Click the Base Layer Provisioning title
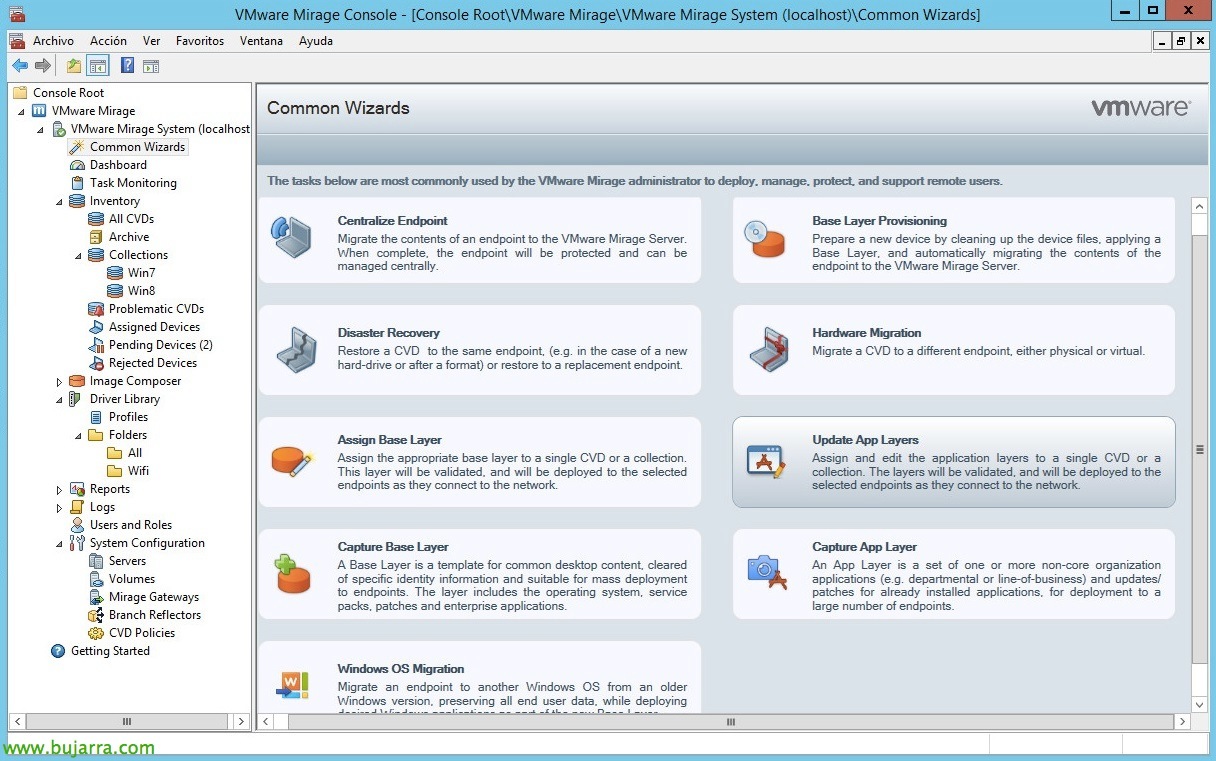1216x761 pixels. 879,221
